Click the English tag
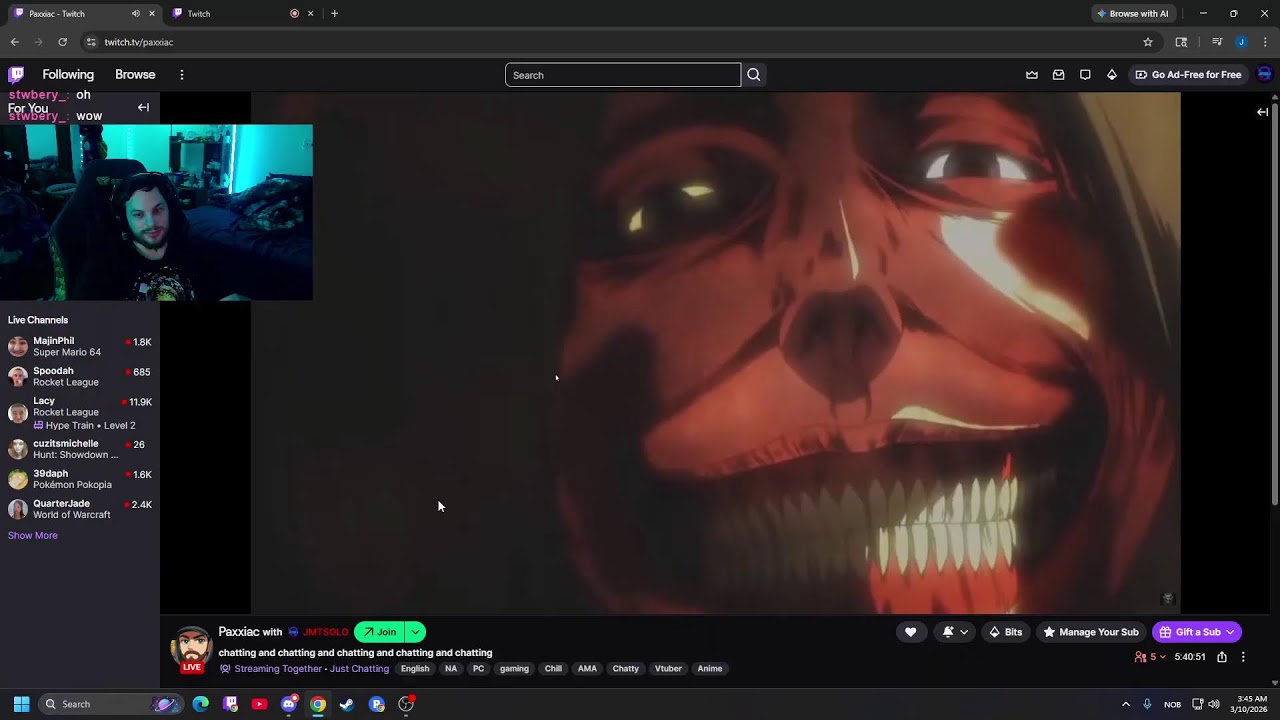The image size is (1280, 720). coord(415,669)
